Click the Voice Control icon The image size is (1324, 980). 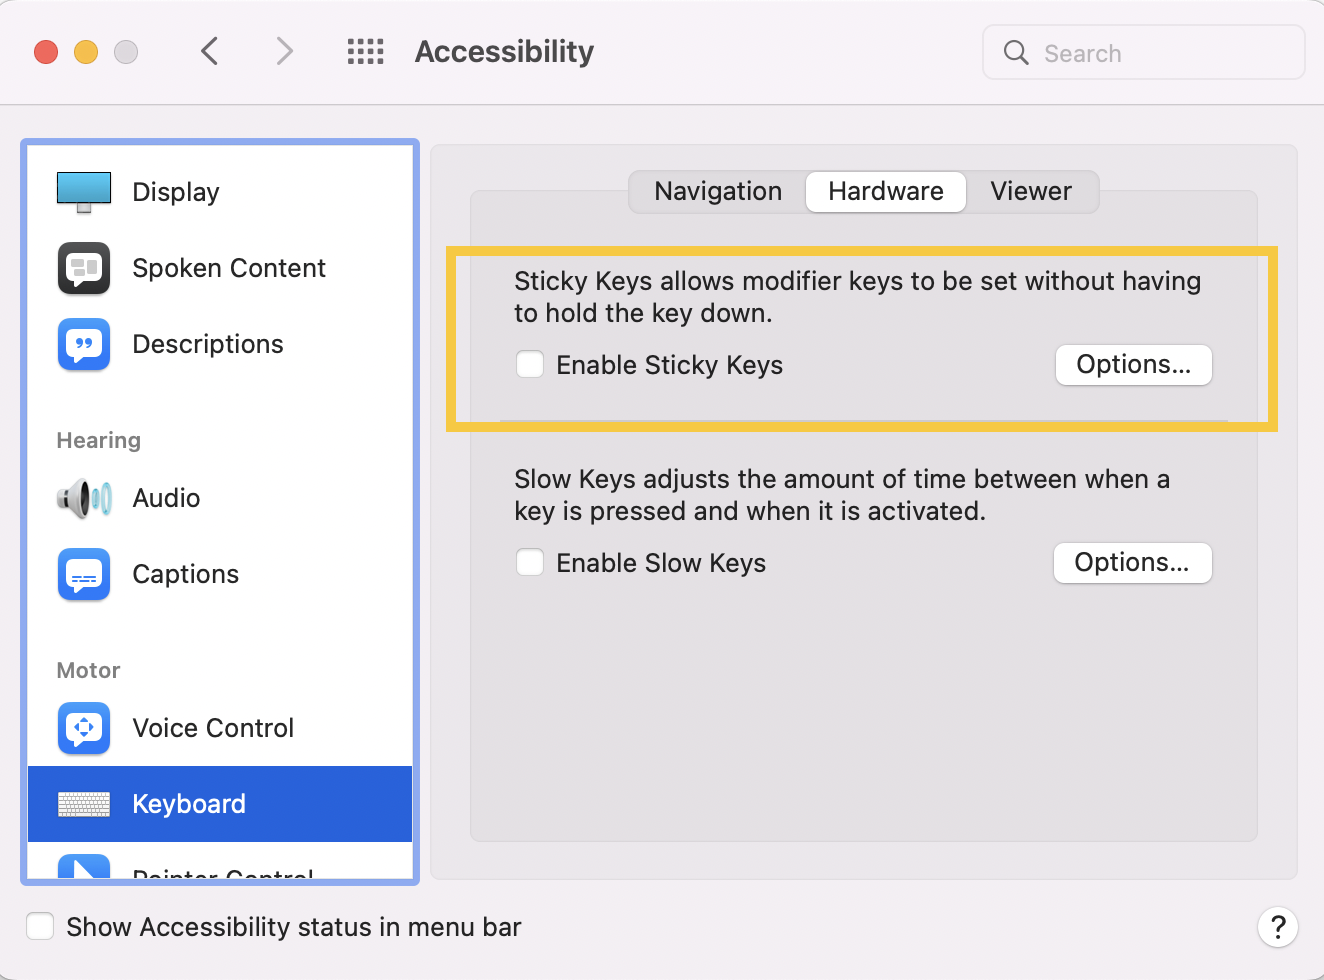coord(84,728)
